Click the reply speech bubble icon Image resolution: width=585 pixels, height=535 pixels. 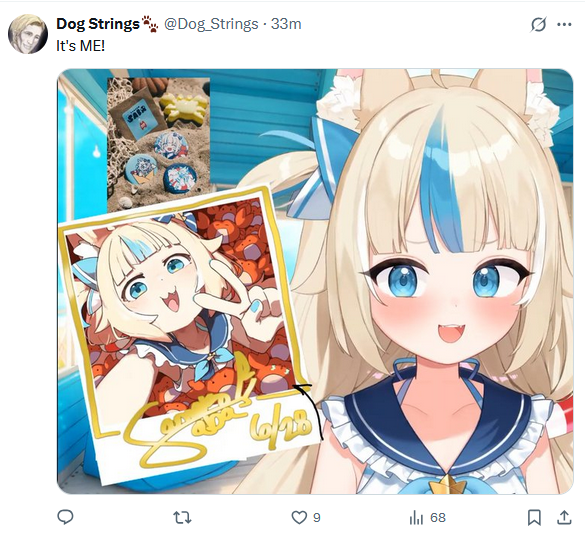pos(65,517)
